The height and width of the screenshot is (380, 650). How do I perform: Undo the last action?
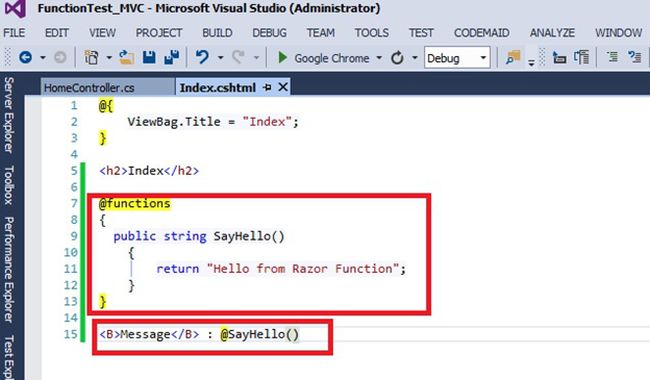[202, 57]
